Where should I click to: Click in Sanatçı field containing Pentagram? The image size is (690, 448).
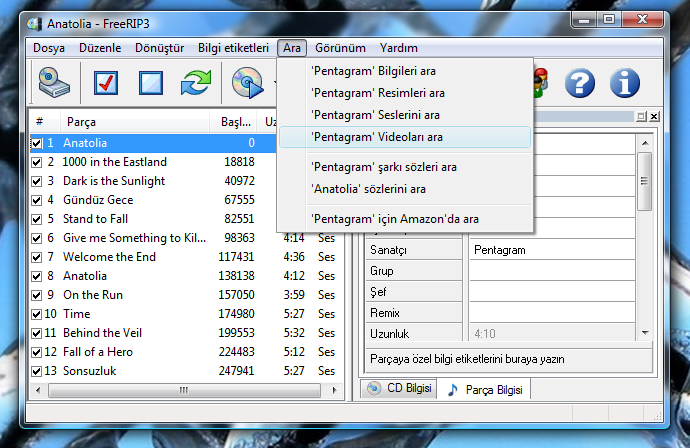coord(552,250)
